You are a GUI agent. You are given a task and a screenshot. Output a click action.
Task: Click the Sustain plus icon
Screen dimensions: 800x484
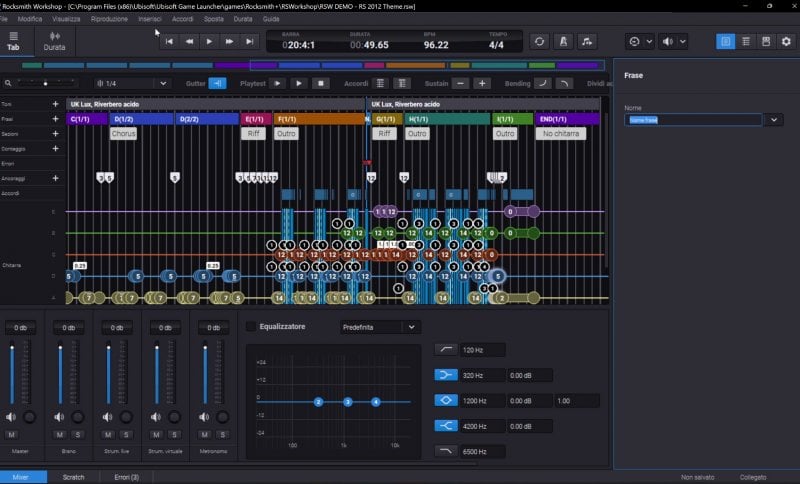pos(482,83)
